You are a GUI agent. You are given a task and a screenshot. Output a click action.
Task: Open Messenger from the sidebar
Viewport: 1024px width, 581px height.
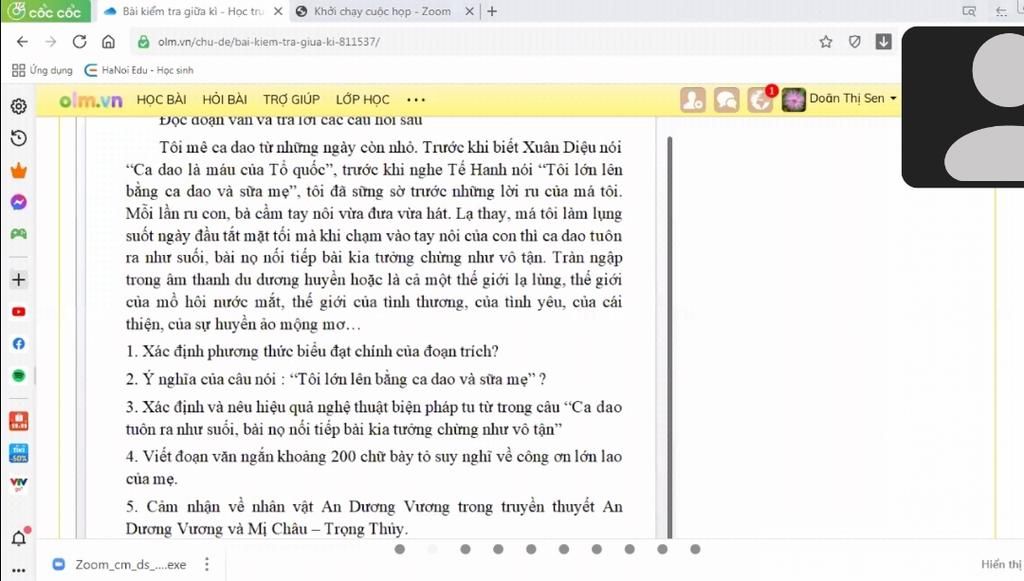click(18, 202)
